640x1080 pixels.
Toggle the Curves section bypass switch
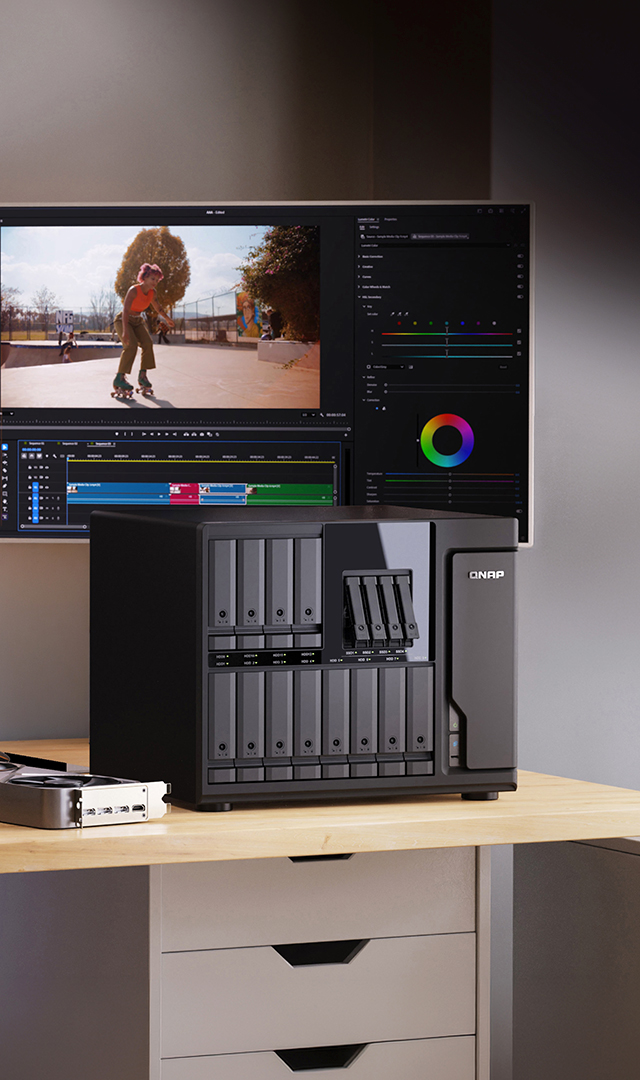pos(520,277)
